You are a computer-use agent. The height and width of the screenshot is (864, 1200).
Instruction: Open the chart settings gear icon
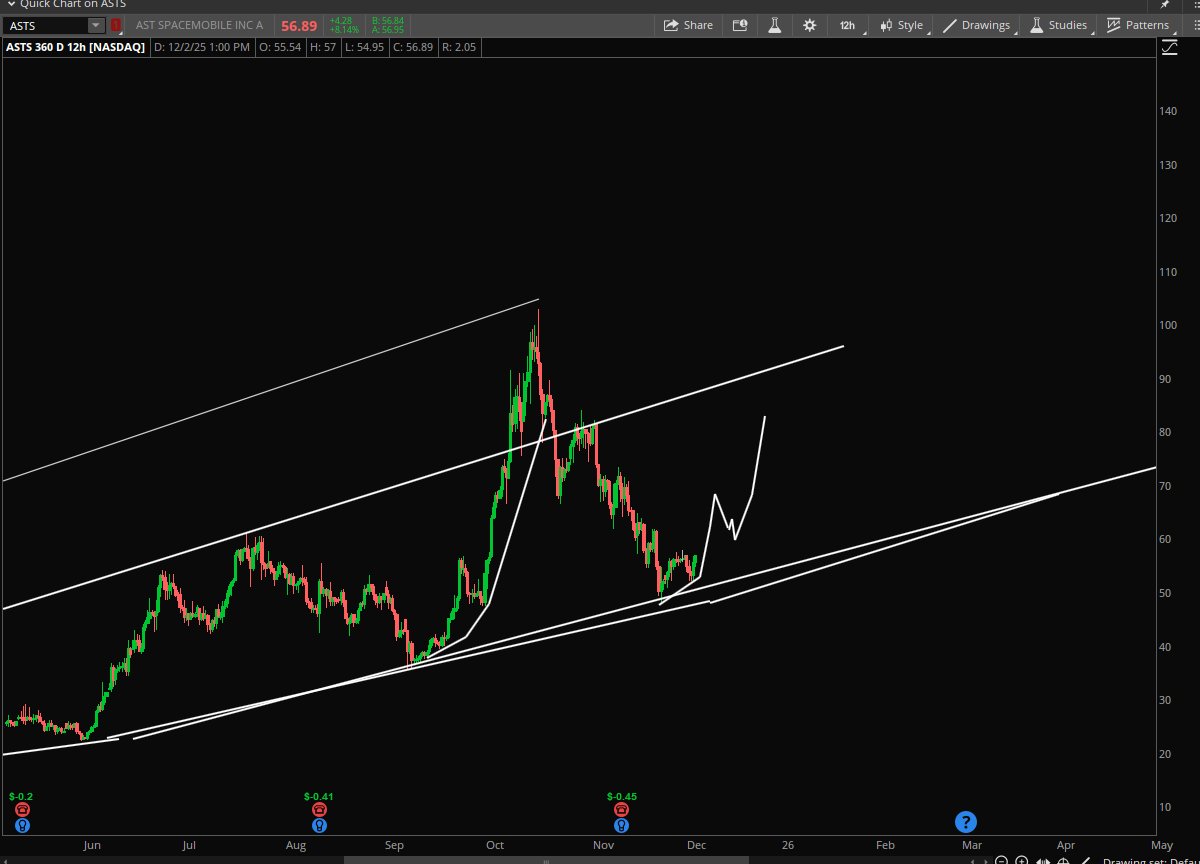click(x=809, y=25)
